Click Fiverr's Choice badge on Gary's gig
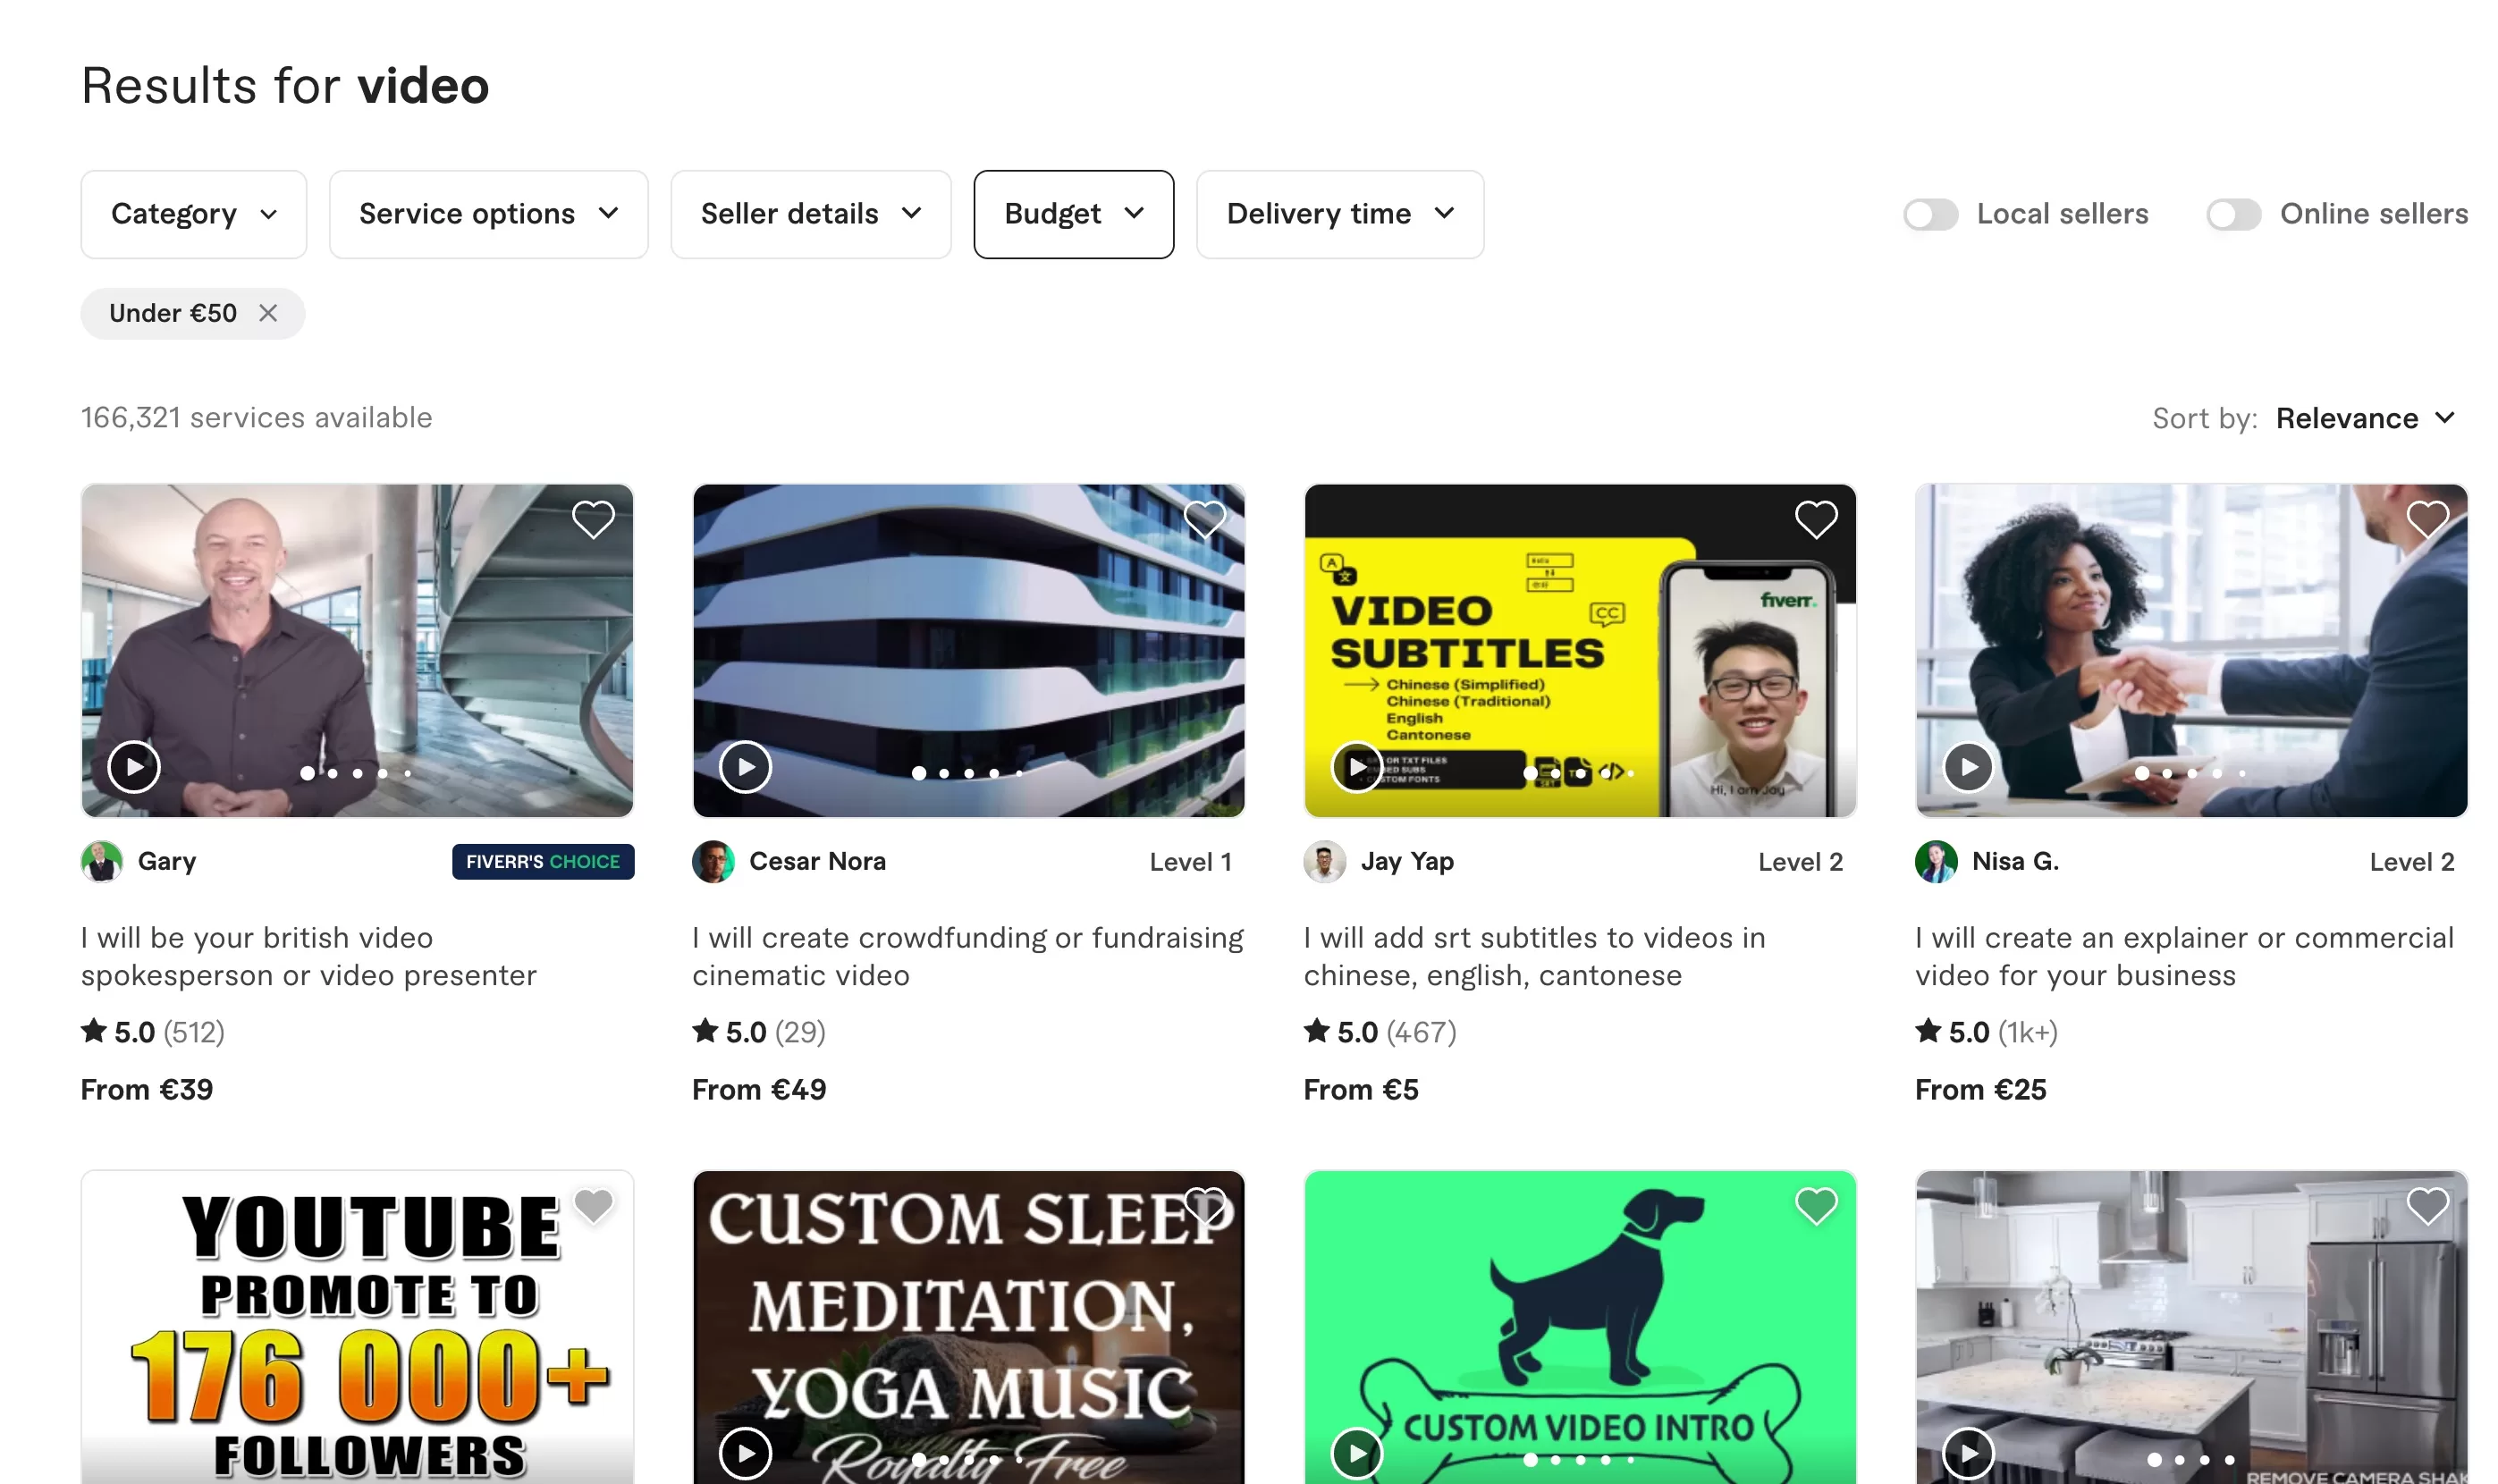 542,862
